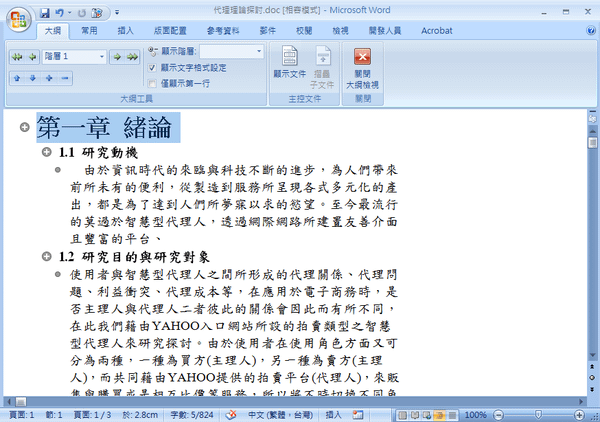This screenshot has width=600, height=422.
Task: Collapse the selected outline item with the minus icon
Action: [x=65, y=78]
